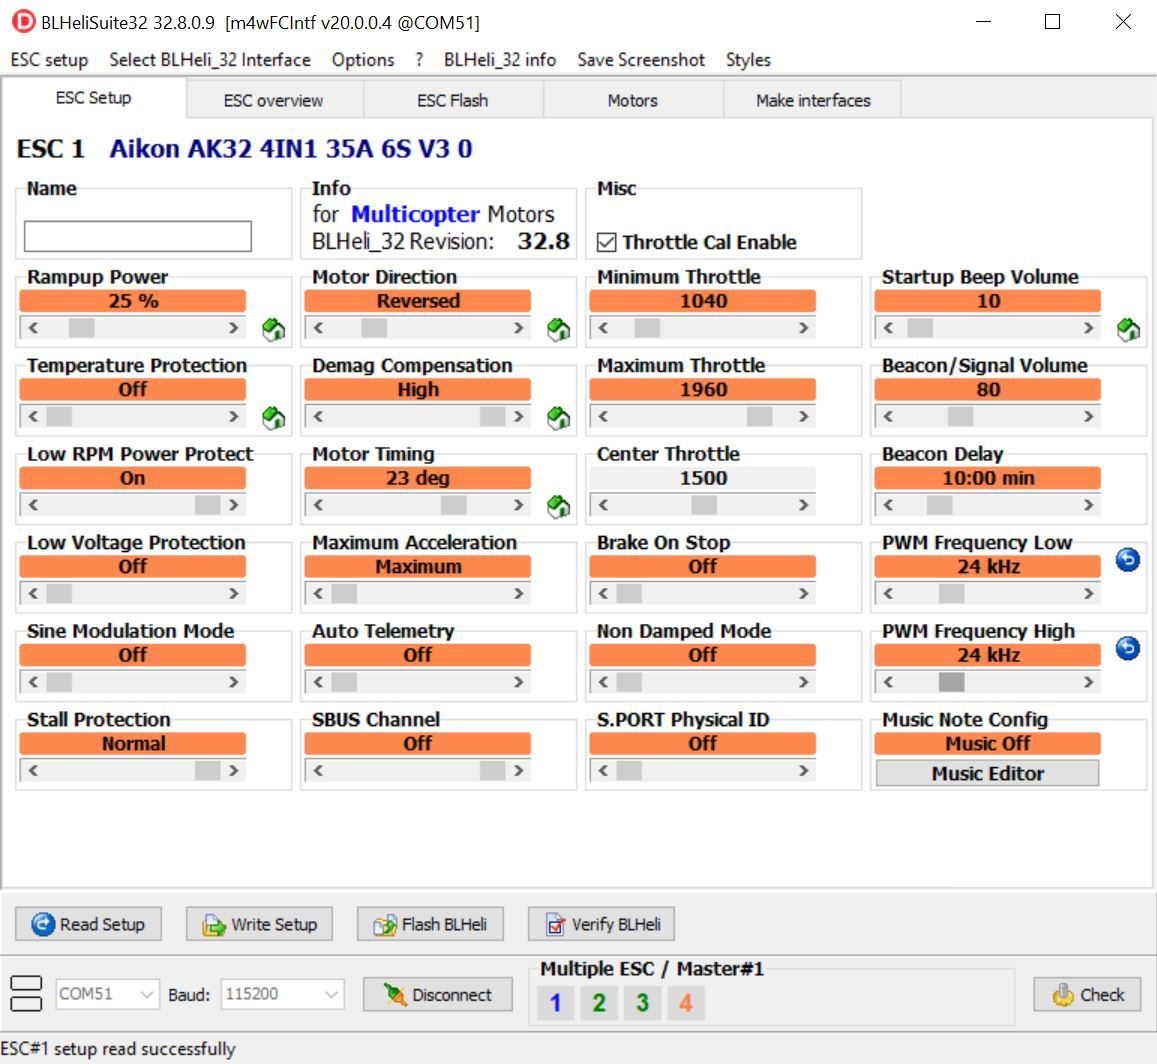This screenshot has height=1064, width=1157.
Task: Click right arrow of Maximum Acceleration slider
Action: [519, 593]
